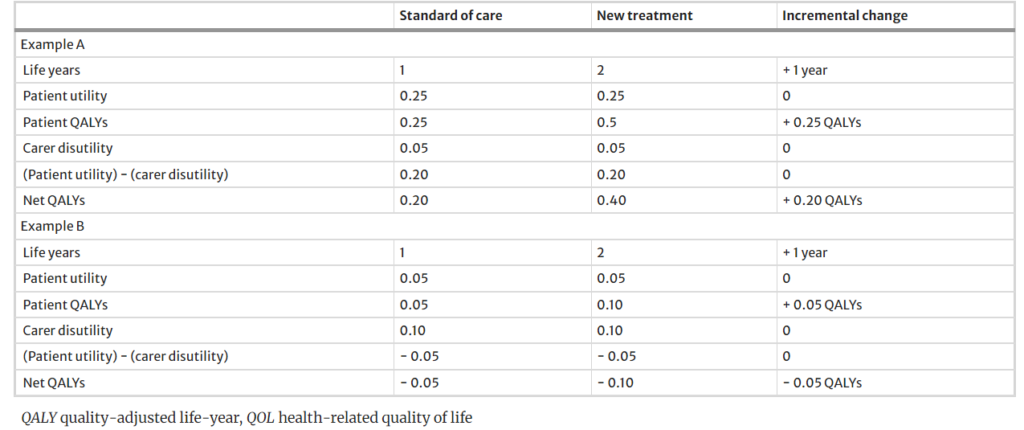Click 'Life years' label under Example A
Image resolution: width=1024 pixels, height=430 pixels.
(x=51, y=70)
